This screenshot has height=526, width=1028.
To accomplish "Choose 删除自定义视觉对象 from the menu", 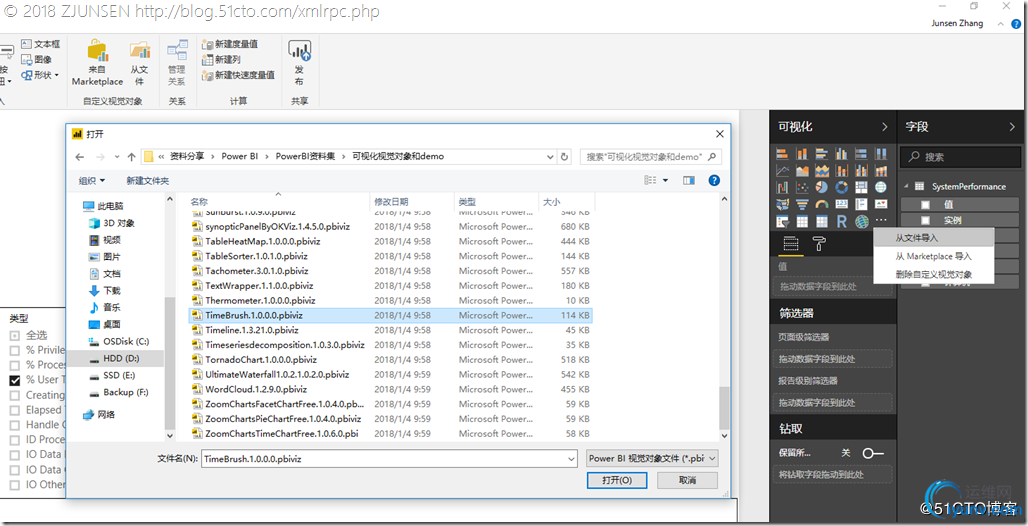I will (x=934, y=274).
